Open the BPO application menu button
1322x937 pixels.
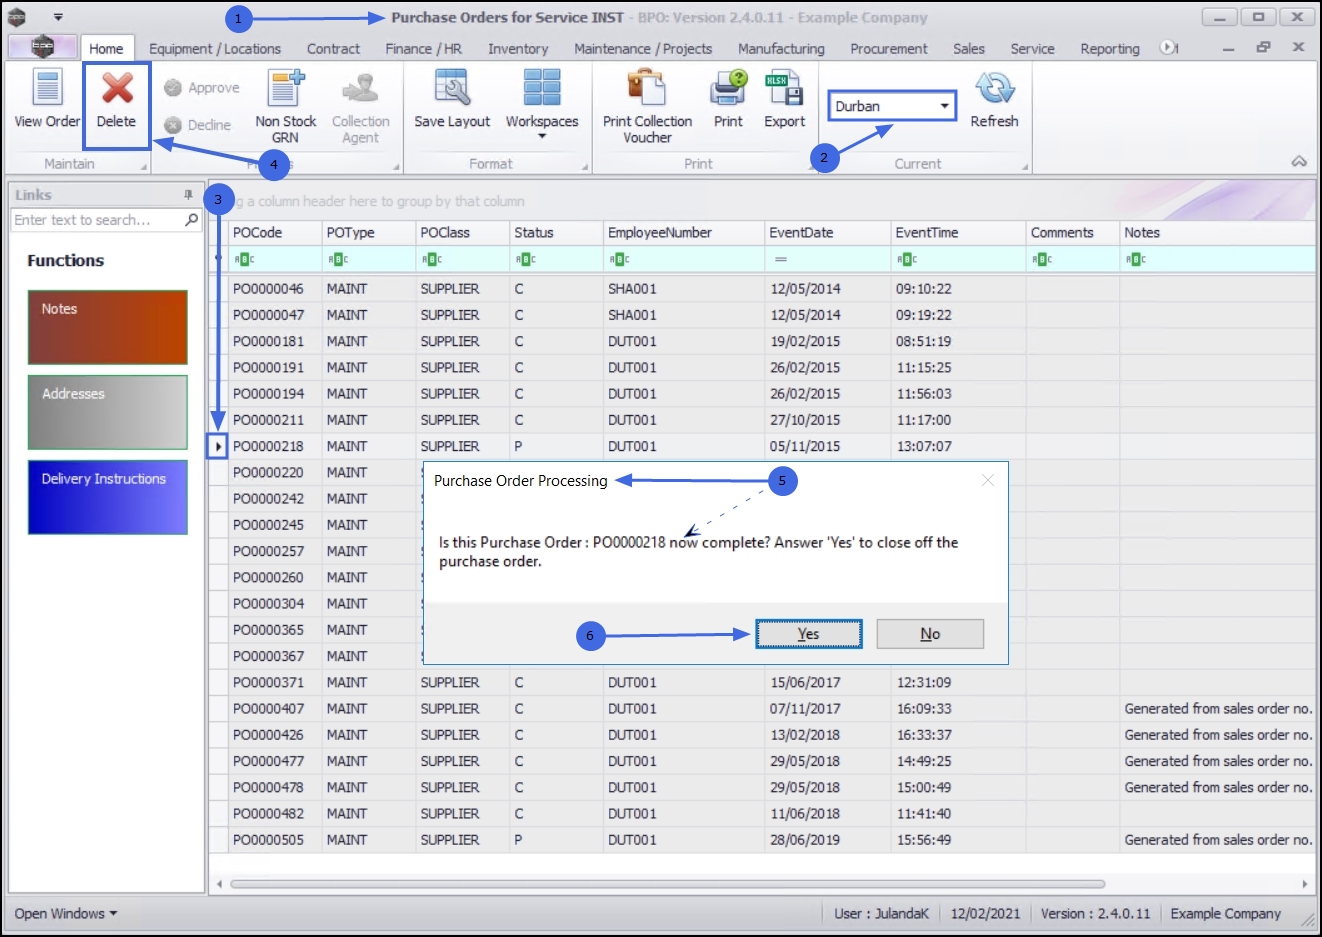[x=42, y=47]
